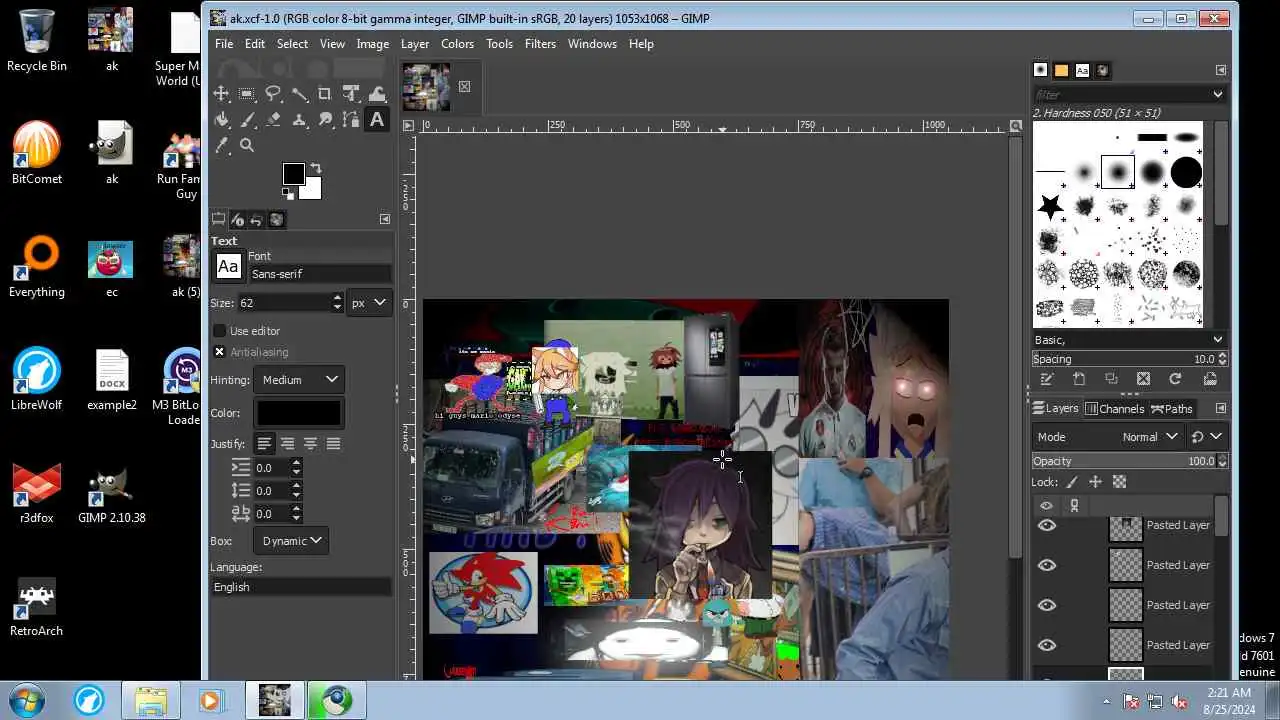Select the Paths tool

351,120
